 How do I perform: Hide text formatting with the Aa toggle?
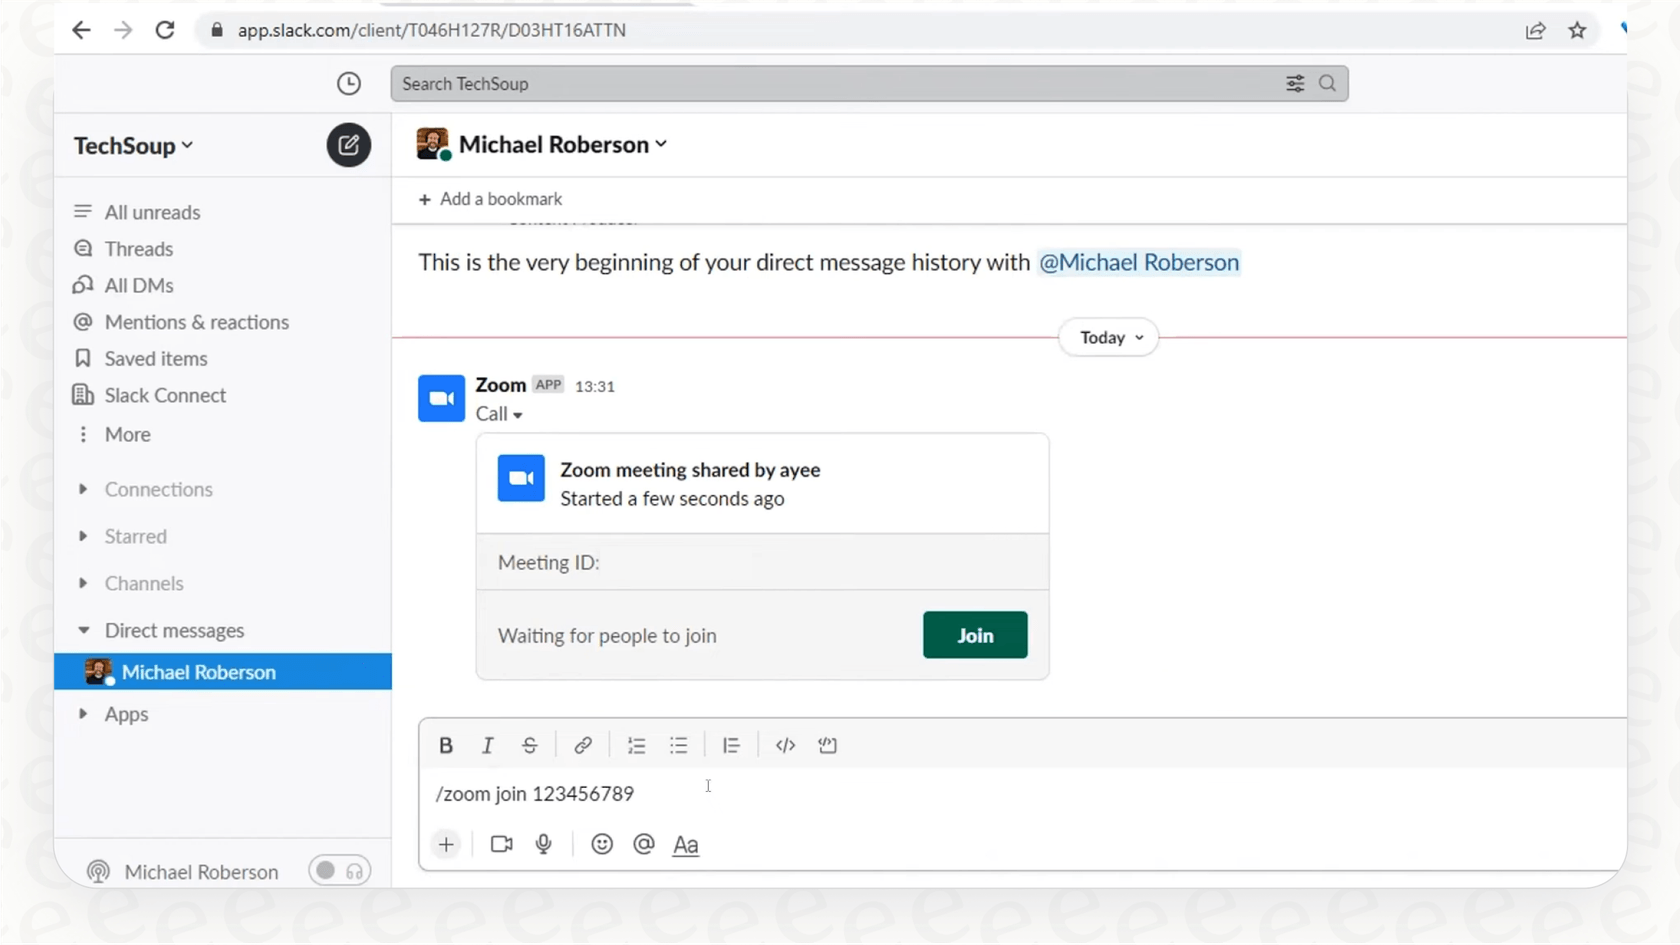pos(685,845)
